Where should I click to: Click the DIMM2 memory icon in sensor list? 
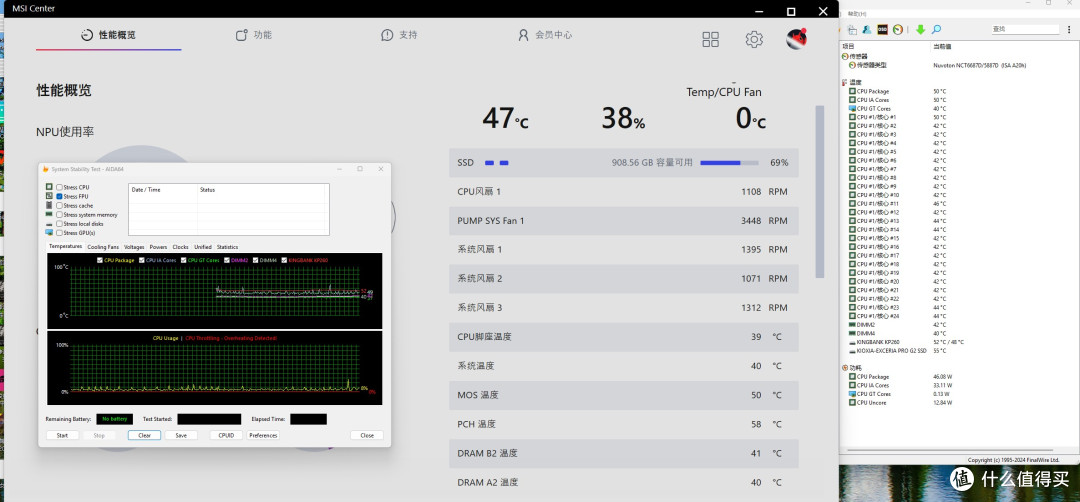853,324
